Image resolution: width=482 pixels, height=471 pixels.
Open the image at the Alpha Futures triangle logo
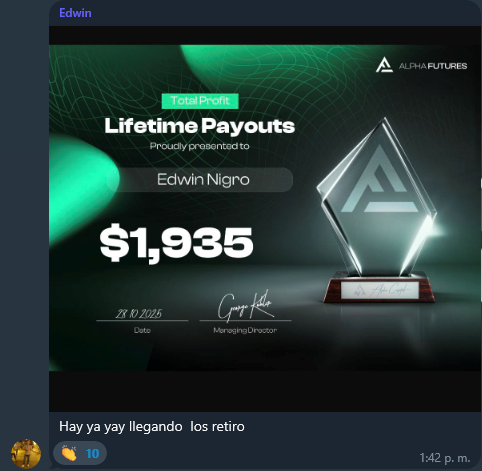pos(384,65)
